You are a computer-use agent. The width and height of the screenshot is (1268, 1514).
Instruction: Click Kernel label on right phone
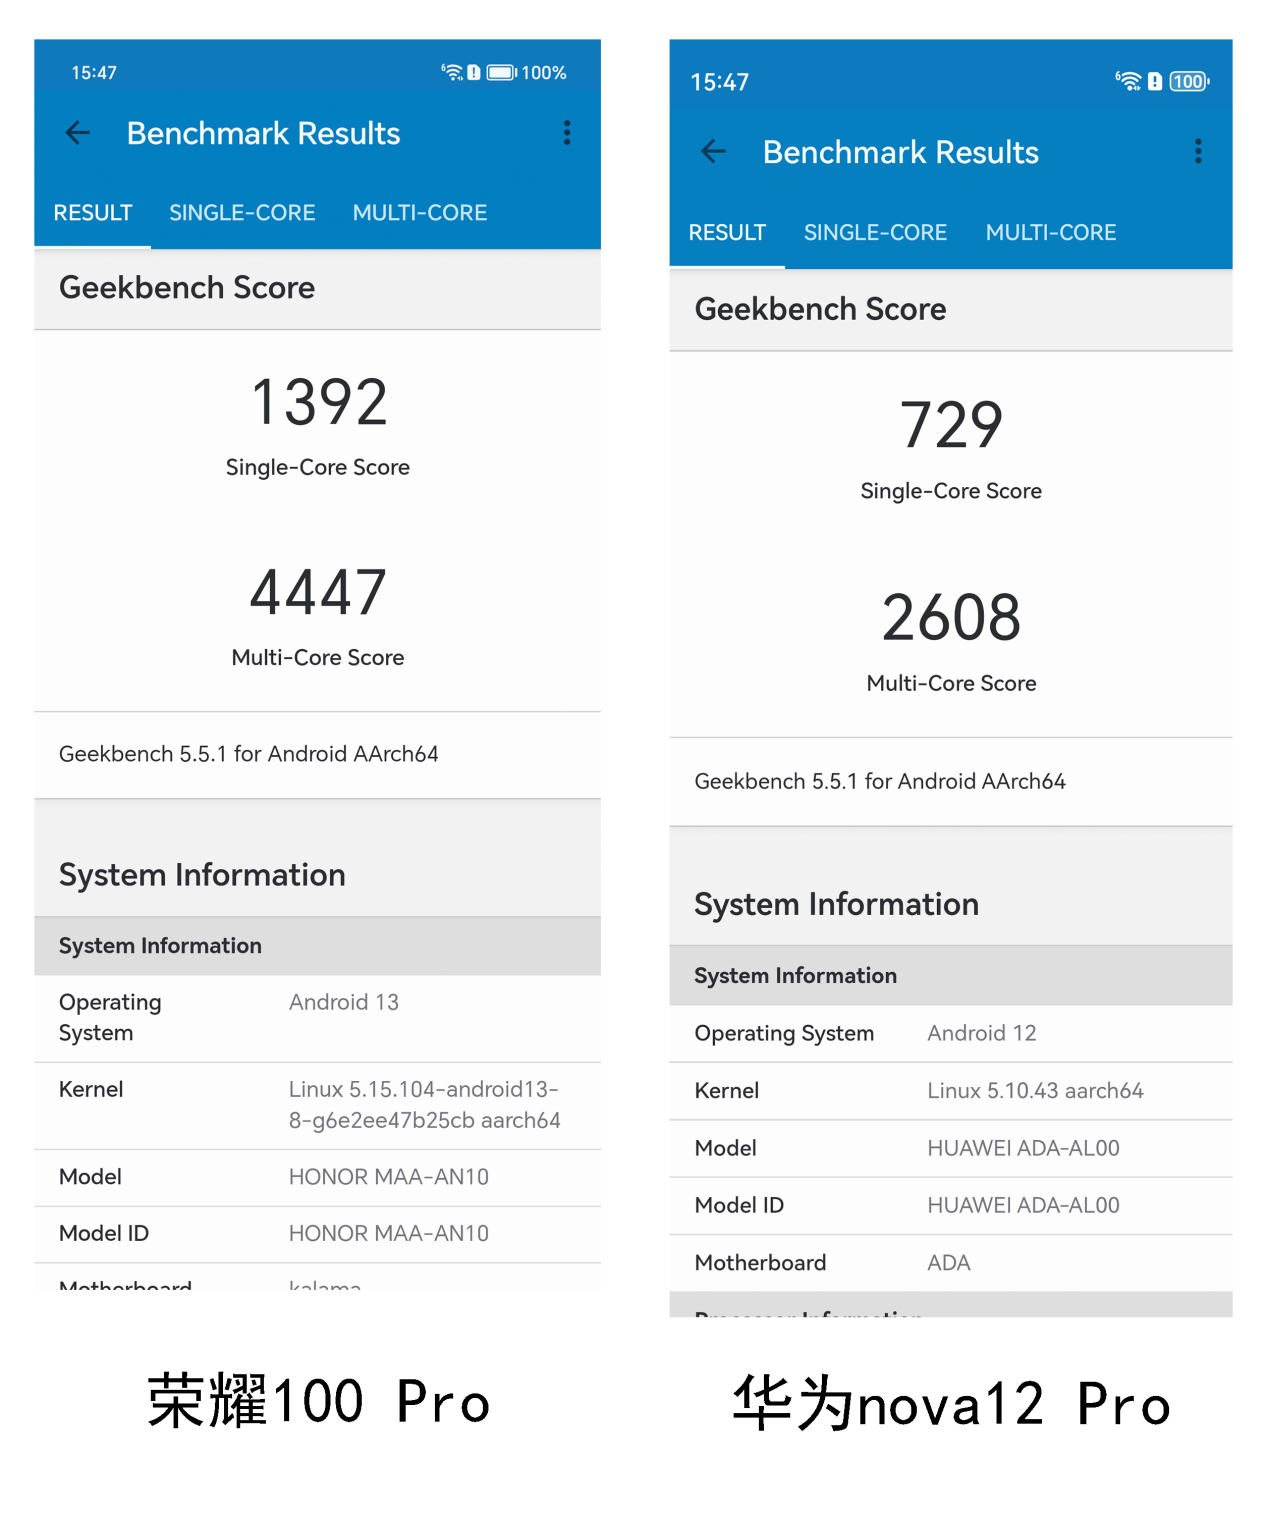tap(727, 1091)
